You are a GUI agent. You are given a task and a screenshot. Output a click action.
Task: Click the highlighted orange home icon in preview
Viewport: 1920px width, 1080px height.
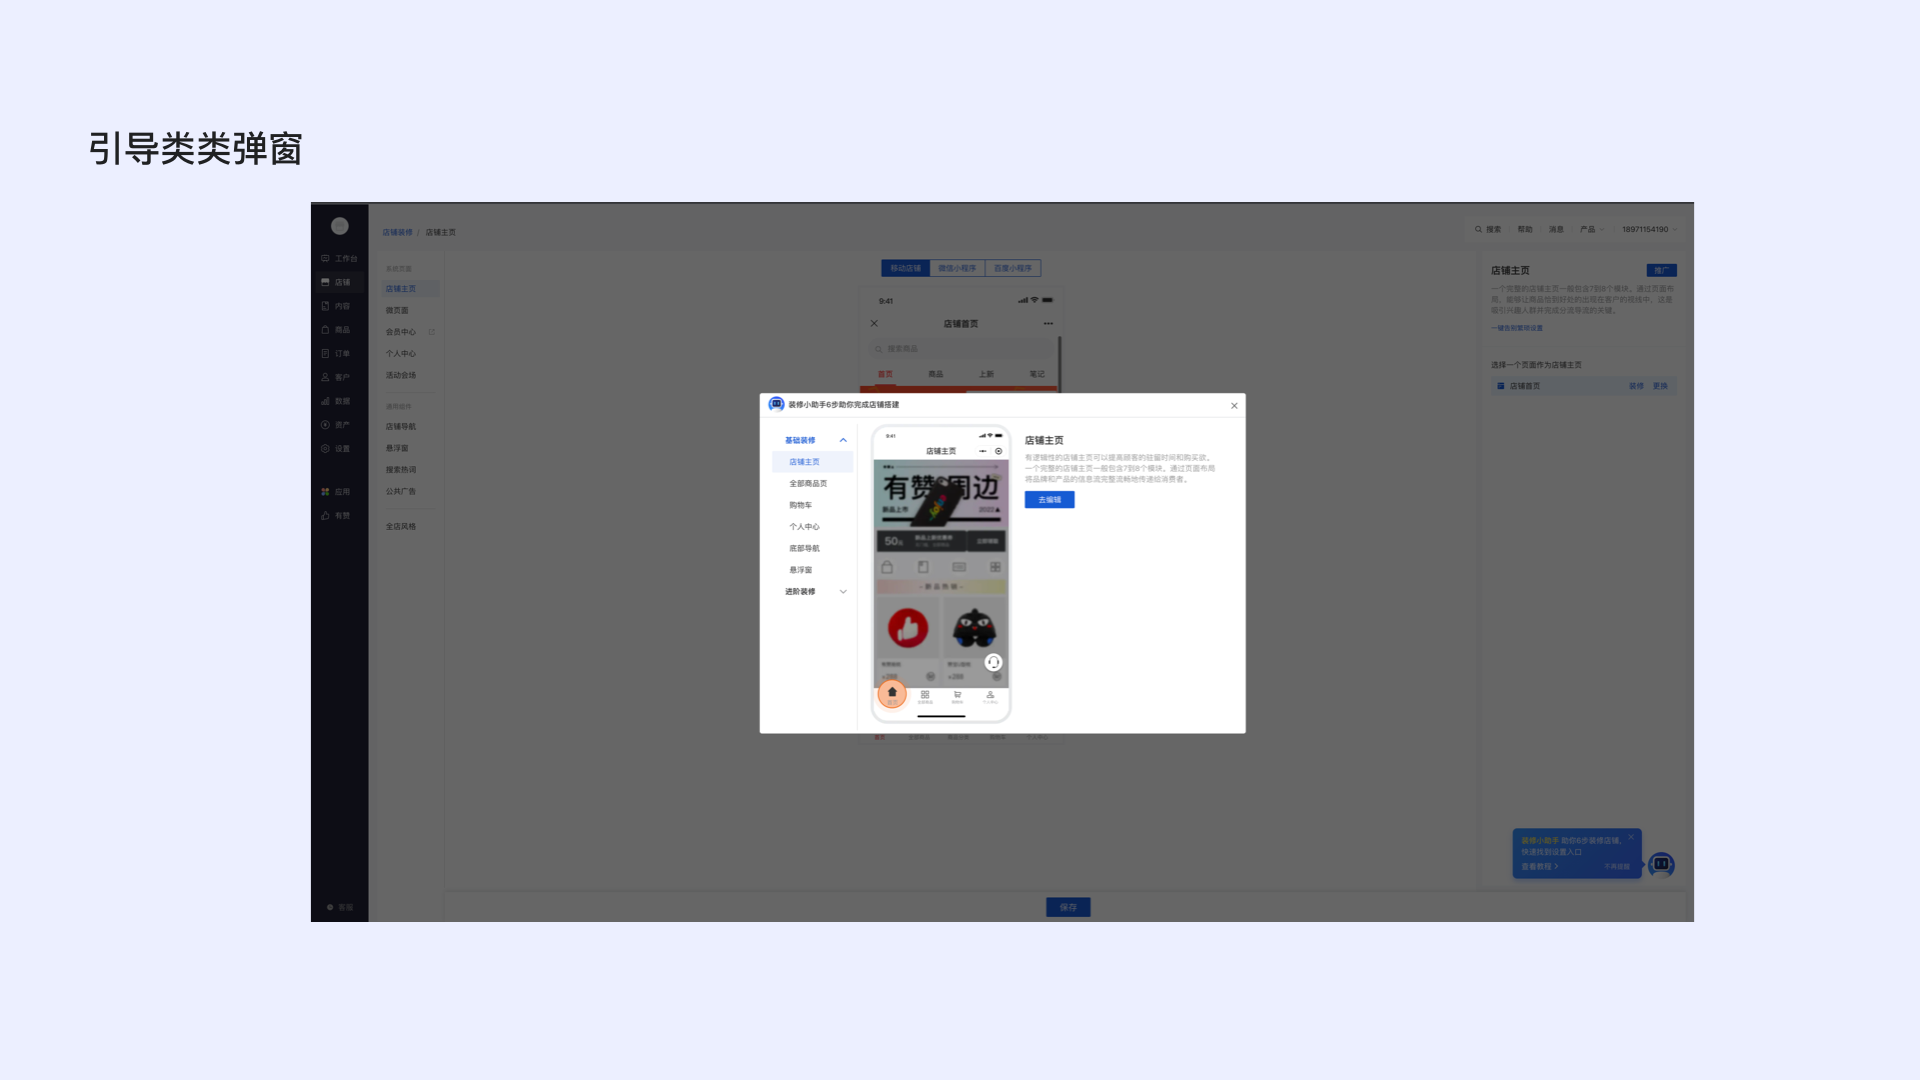pos(892,693)
